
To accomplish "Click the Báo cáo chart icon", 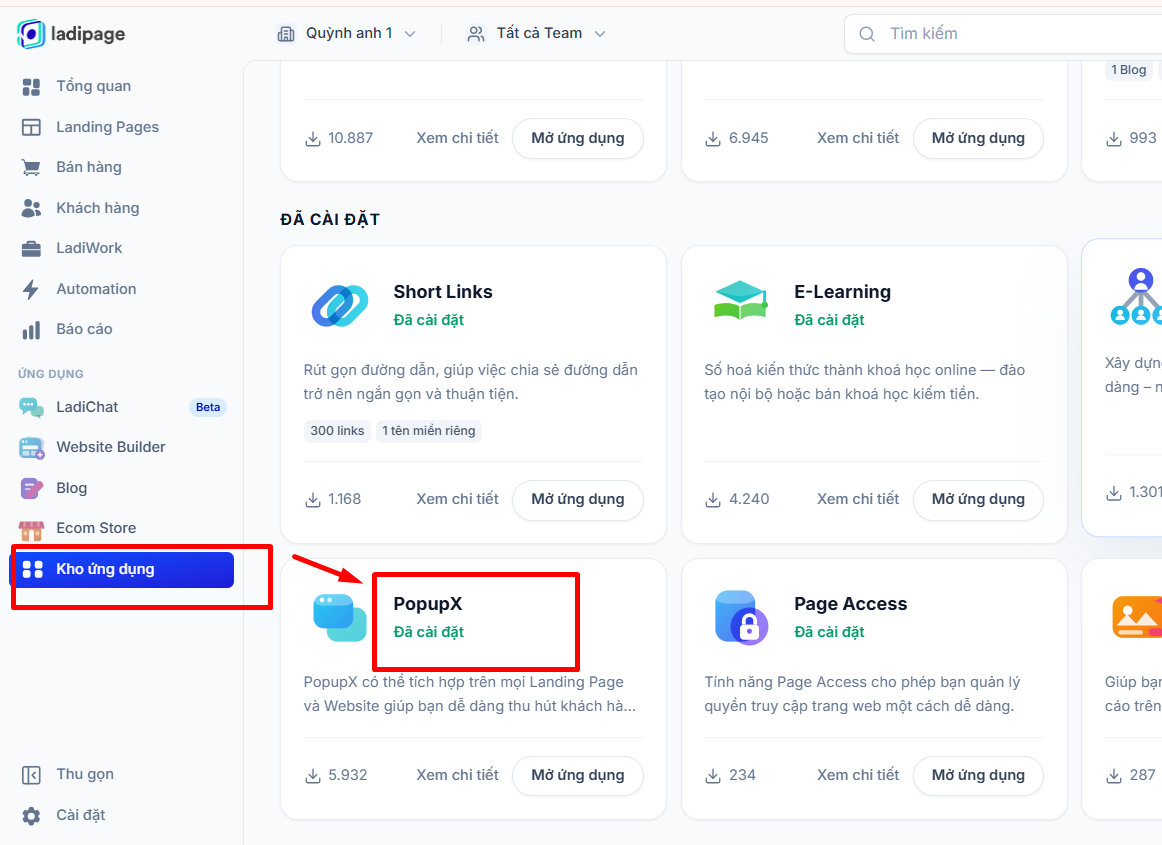I will [x=31, y=330].
